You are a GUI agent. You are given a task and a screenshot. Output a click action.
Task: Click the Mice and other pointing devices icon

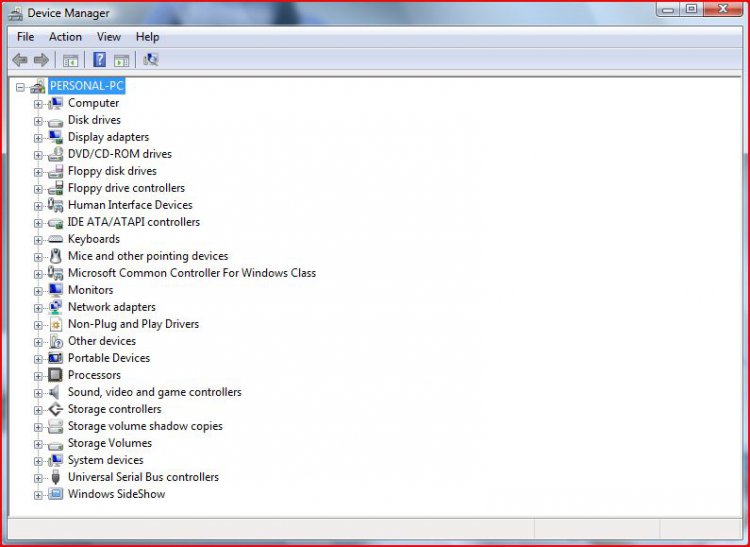coord(55,256)
